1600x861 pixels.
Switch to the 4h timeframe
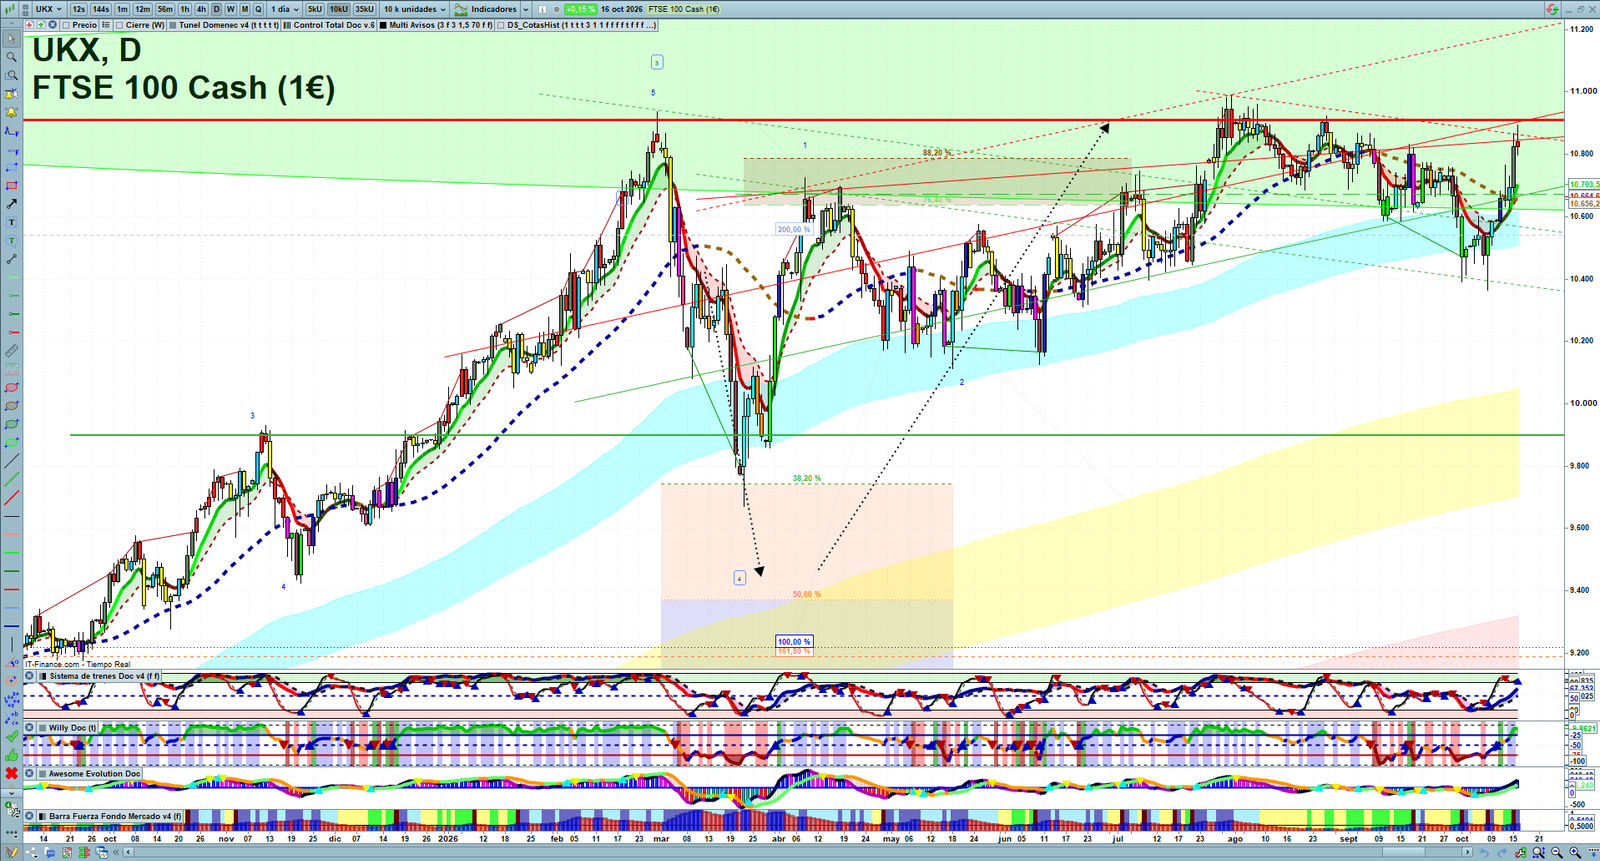[201, 9]
